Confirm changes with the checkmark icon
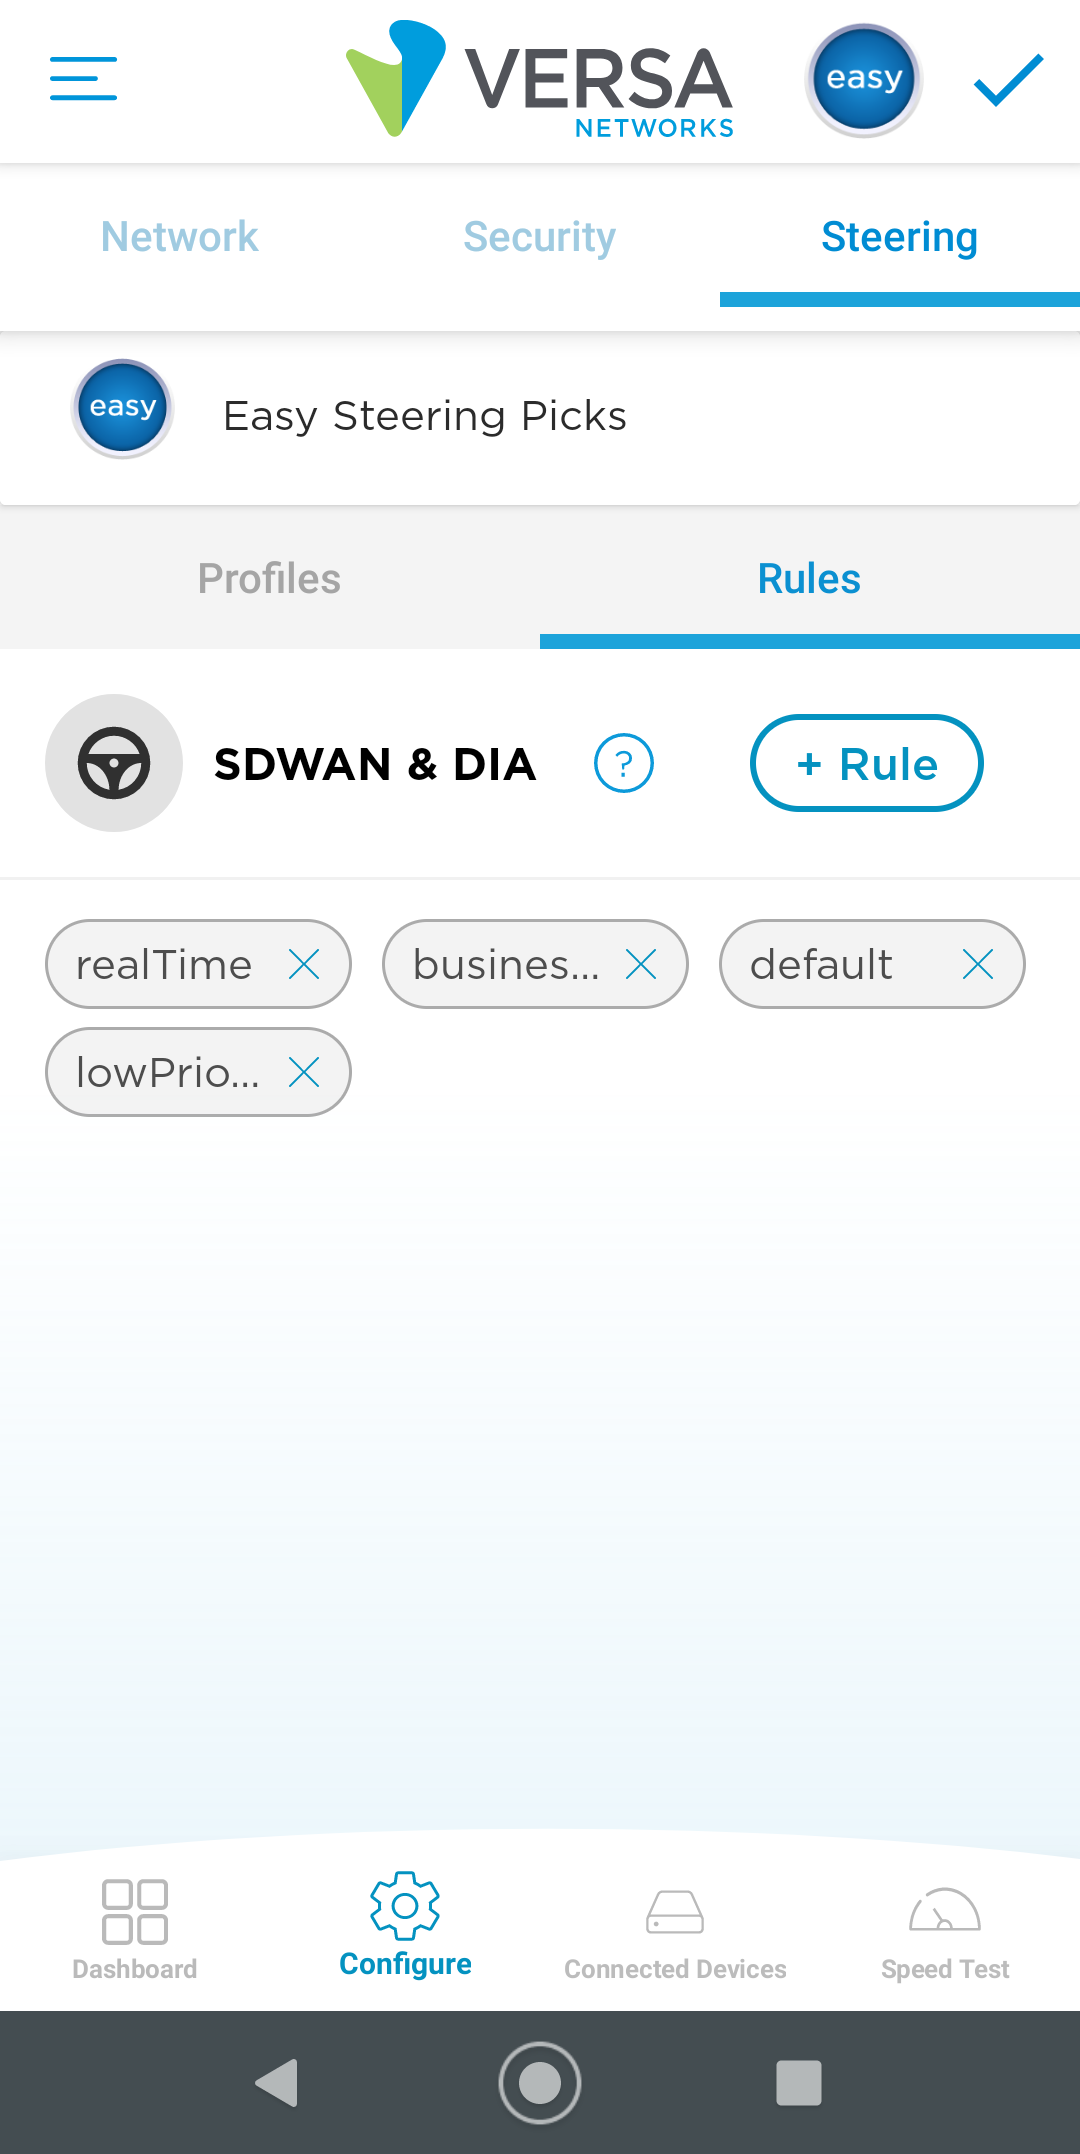The width and height of the screenshot is (1080, 2154). 1008,80
